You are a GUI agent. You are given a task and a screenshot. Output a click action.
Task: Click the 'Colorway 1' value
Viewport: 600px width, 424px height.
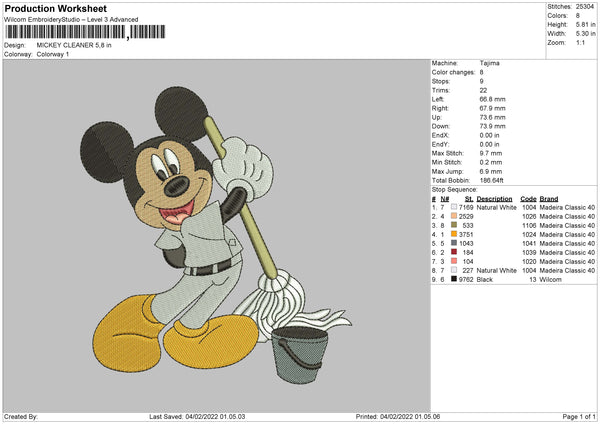53,54
